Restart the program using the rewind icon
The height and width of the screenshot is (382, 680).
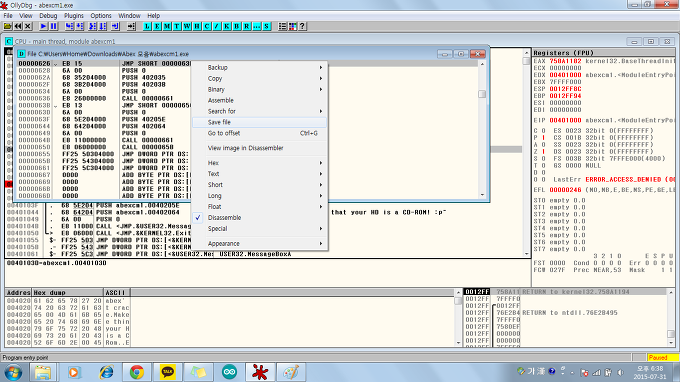coord(18,26)
